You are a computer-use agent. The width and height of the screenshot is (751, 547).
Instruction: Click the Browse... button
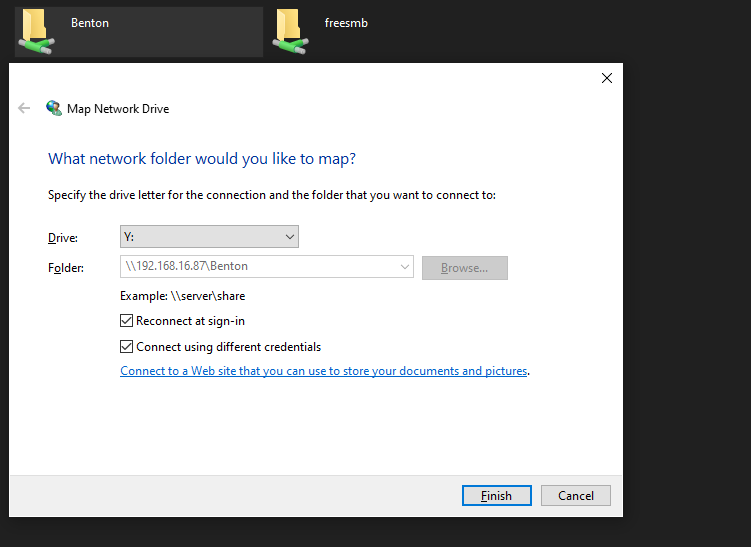[465, 268]
